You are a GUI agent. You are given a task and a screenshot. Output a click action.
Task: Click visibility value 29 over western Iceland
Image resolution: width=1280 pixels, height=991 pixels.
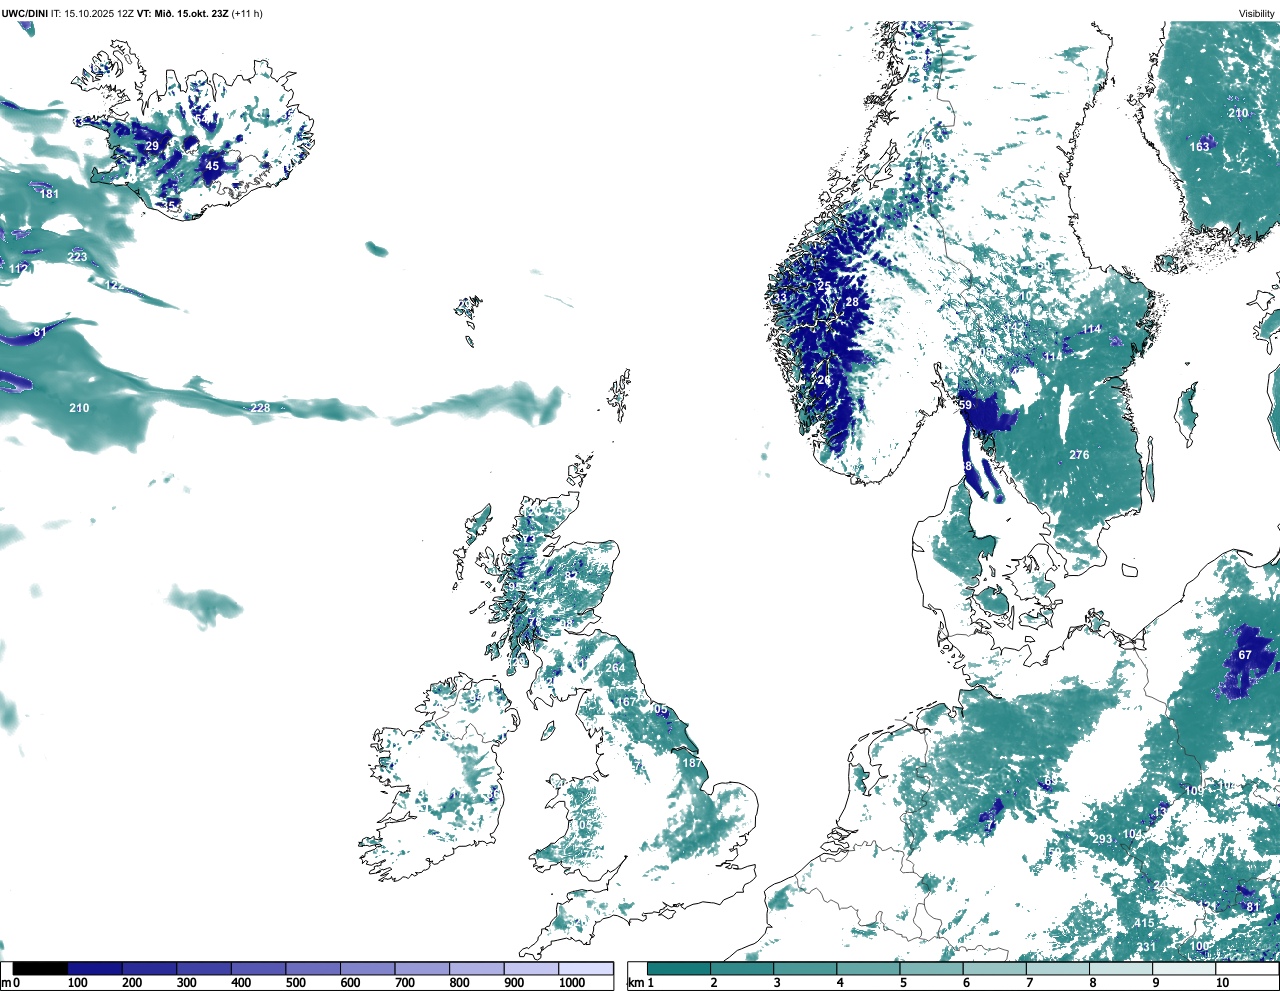click(152, 146)
